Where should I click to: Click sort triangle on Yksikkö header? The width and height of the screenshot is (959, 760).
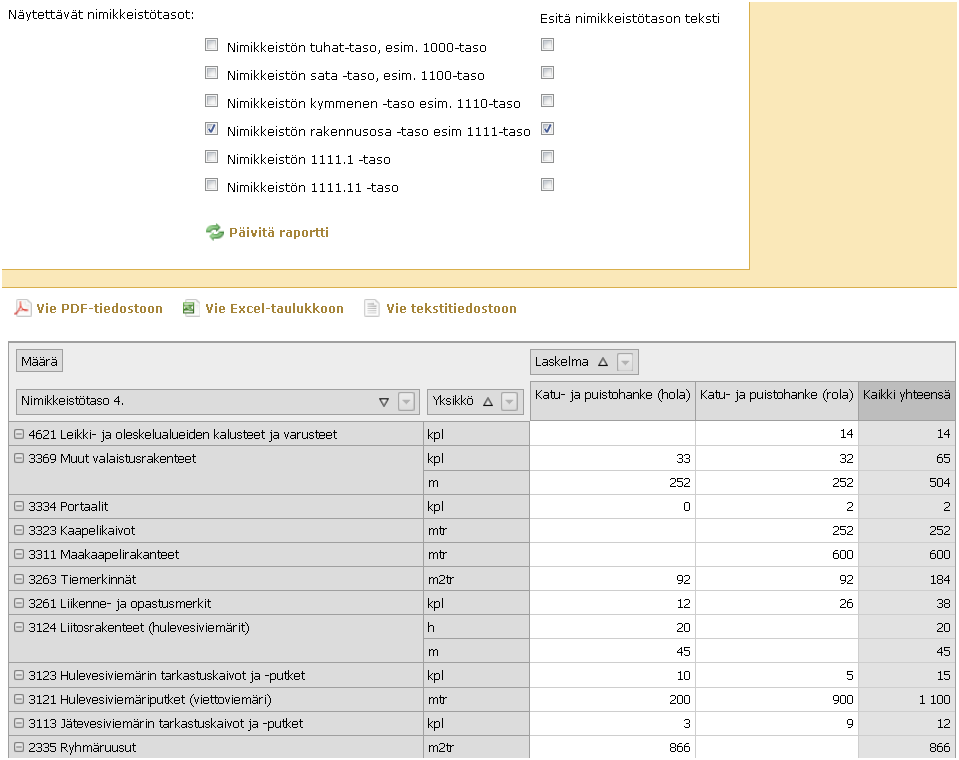coord(488,401)
